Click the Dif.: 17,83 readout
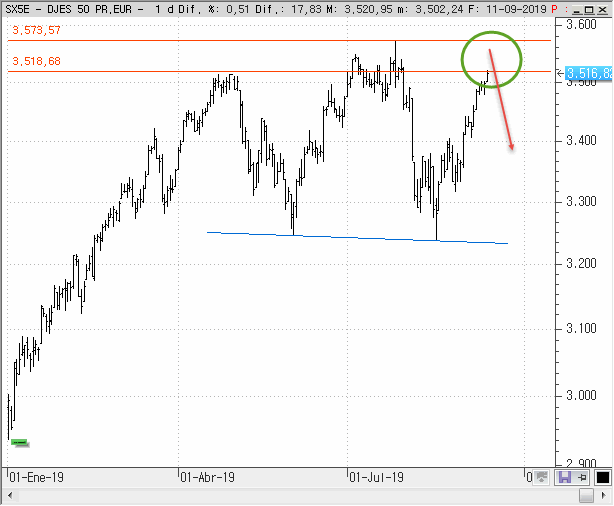The width and height of the screenshot is (614, 506). [x=289, y=9]
